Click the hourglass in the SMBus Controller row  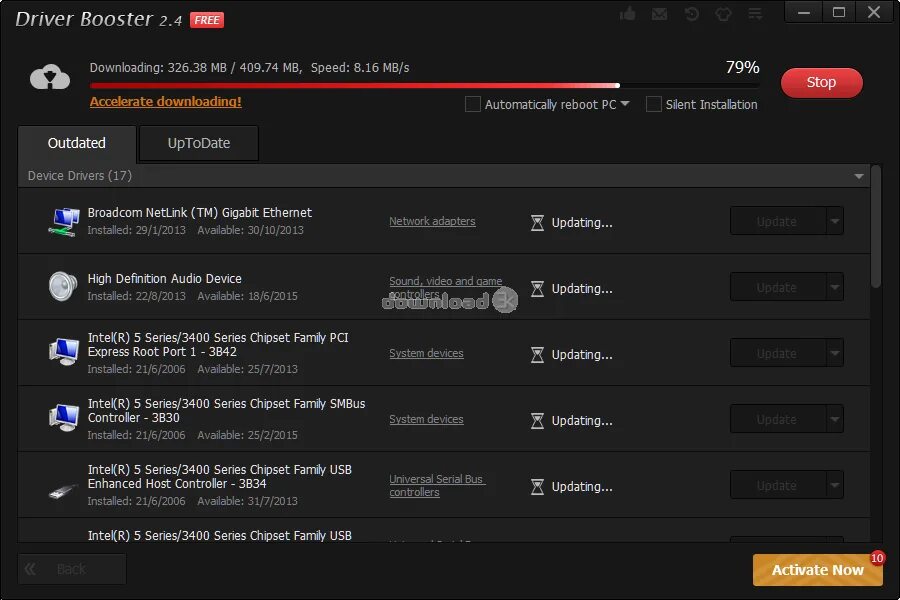click(x=537, y=421)
